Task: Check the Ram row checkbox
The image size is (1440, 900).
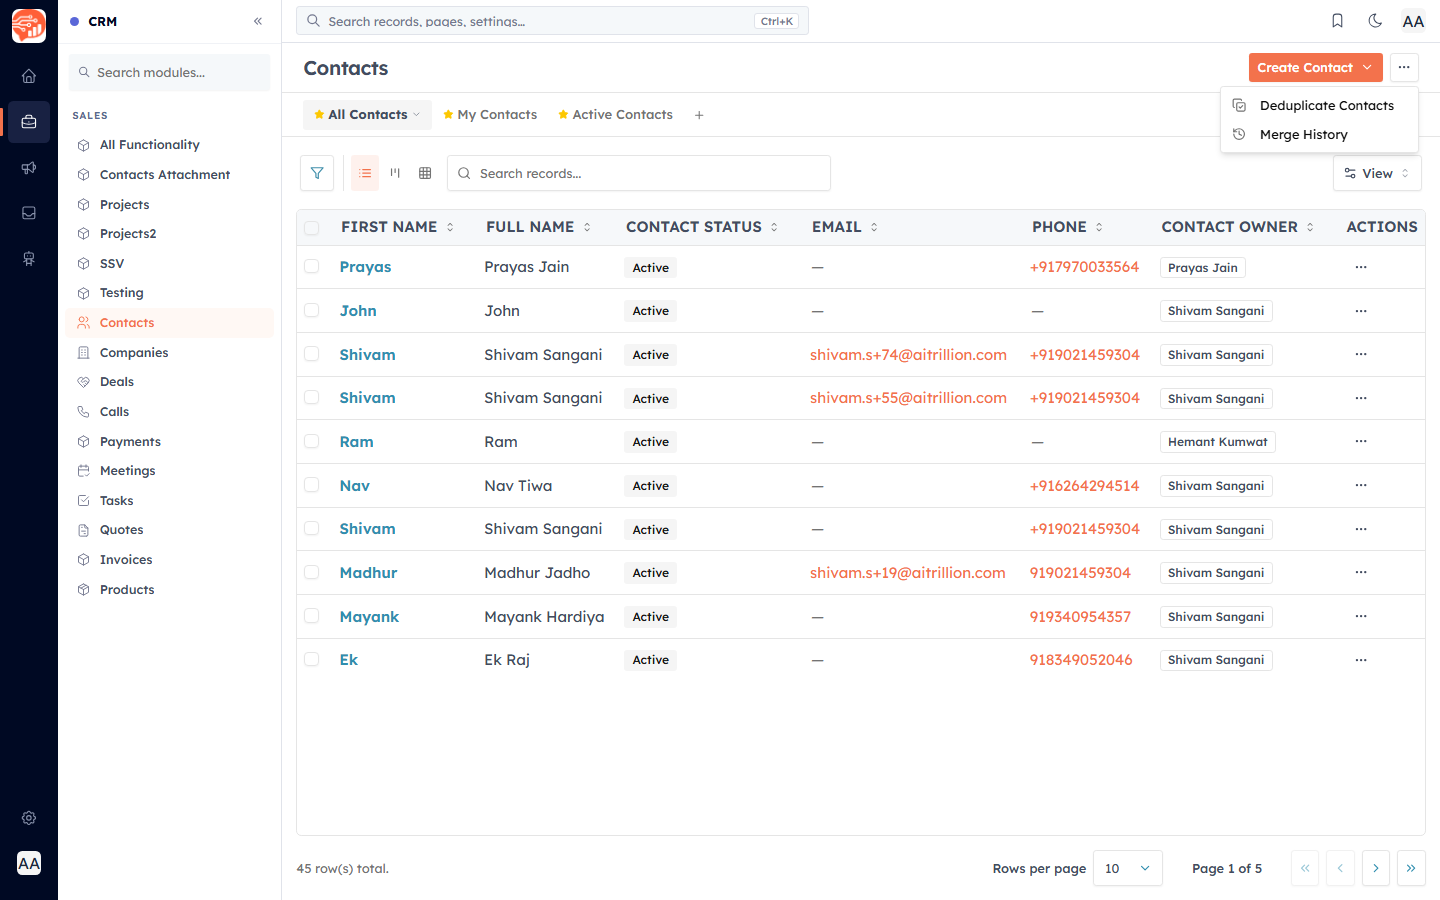Action: (312, 441)
